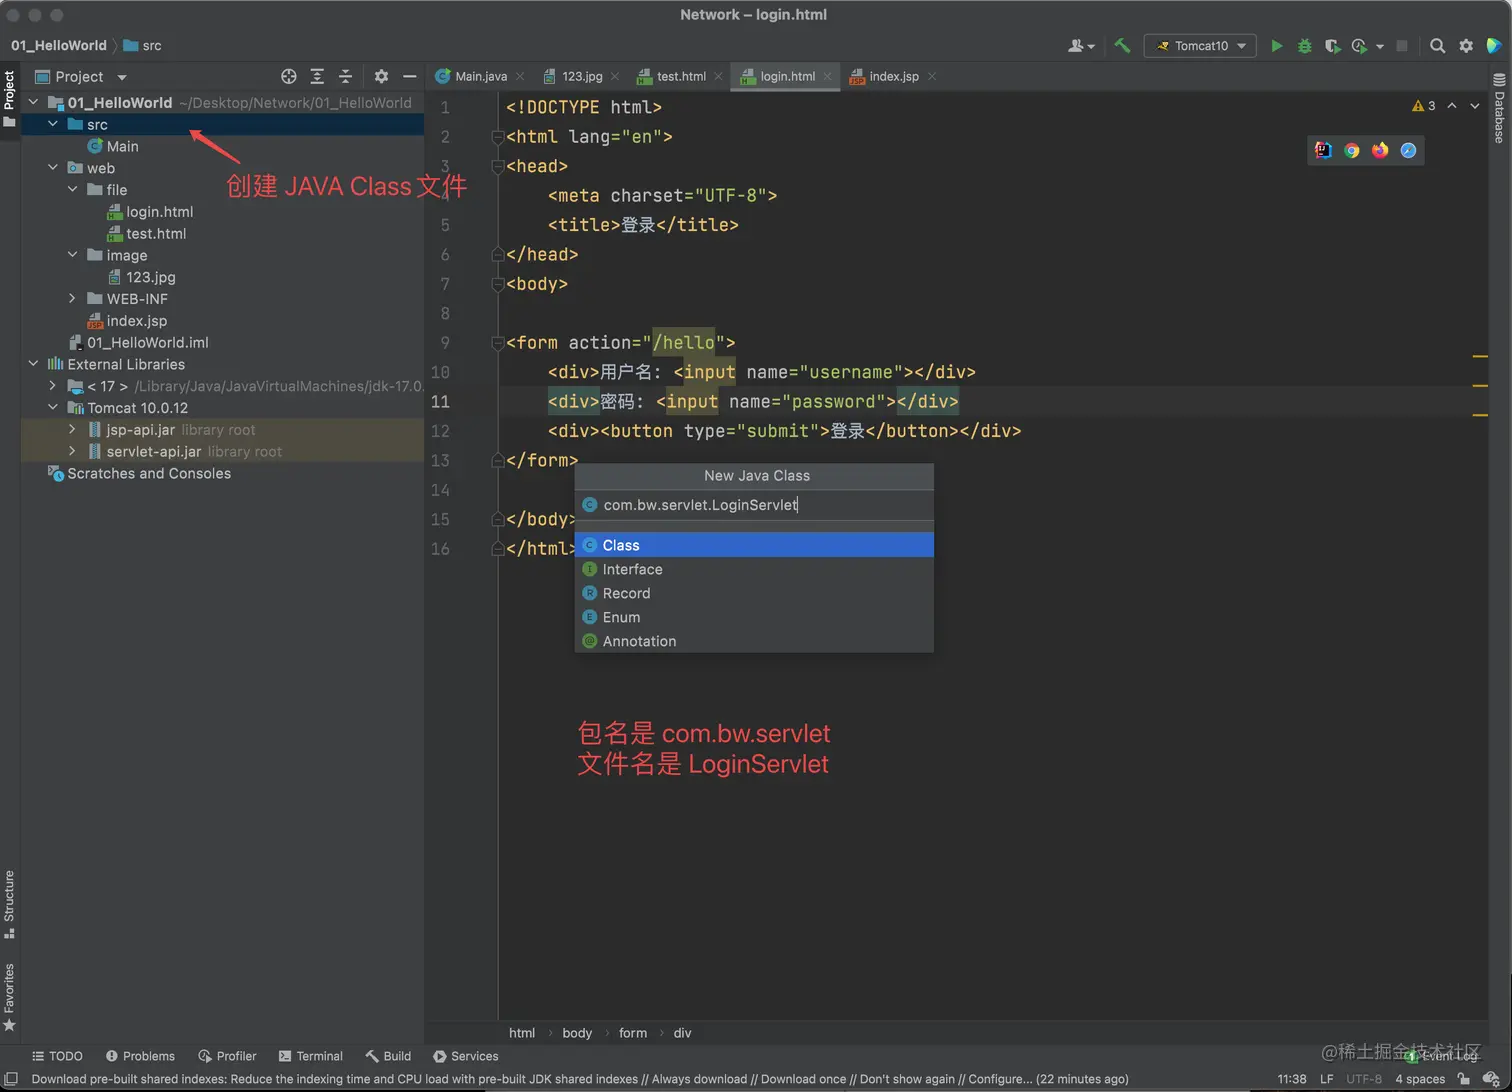Open profiler run options dropdown arrow

click(x=1380, y=47)
